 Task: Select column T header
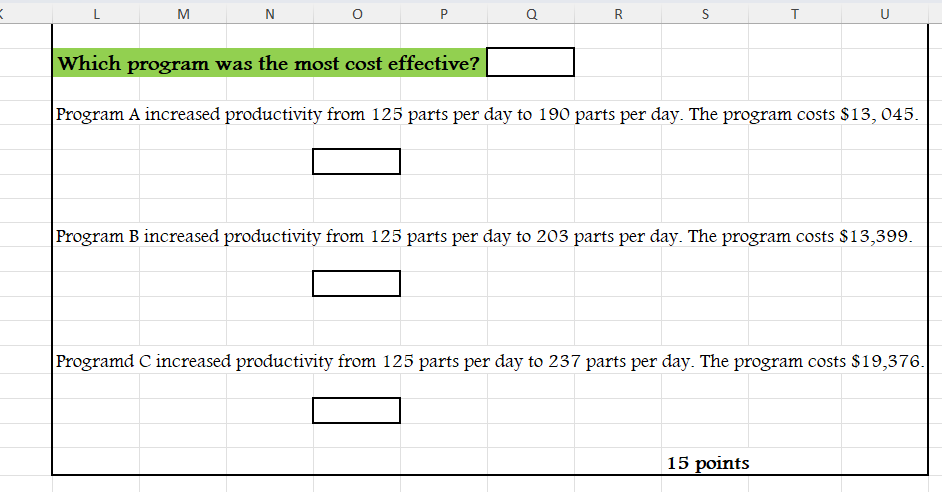pyautogui.click(x=795, y=14)
